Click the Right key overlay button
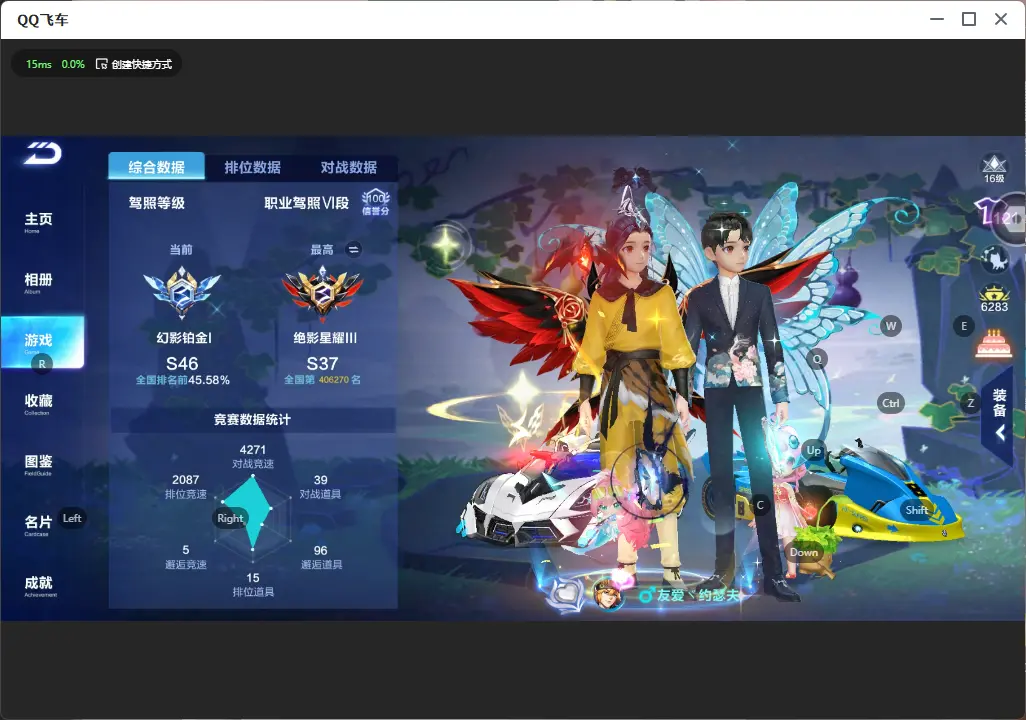Screen dimensions: 1026x720 (x=230, y=518)
